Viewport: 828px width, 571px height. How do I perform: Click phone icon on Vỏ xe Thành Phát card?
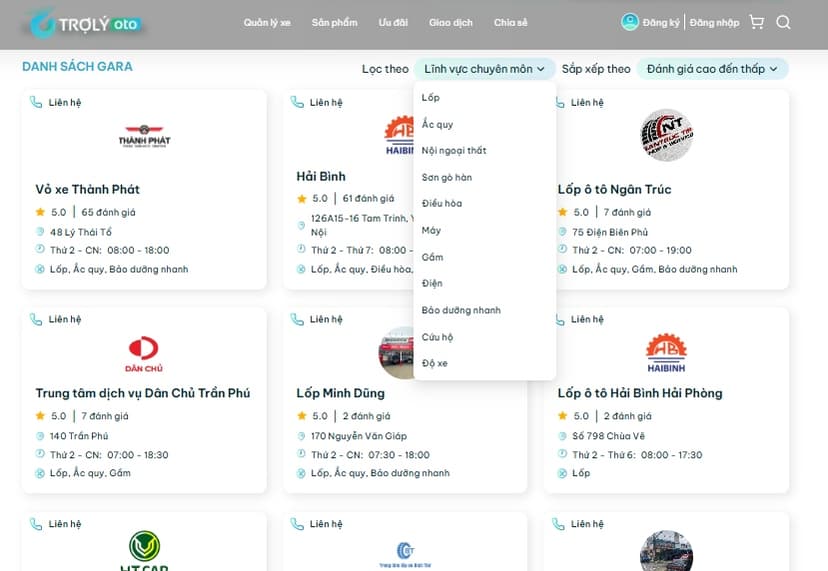(x=35, y=102)
